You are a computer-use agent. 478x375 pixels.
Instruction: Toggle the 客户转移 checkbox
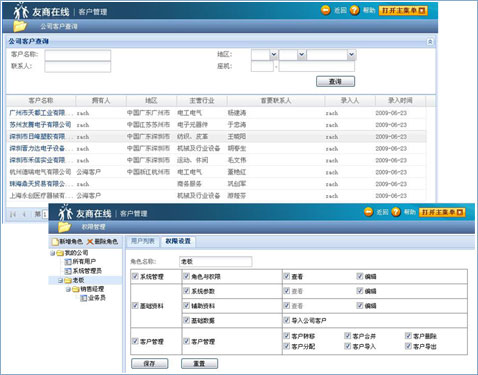tap(287, 336)
